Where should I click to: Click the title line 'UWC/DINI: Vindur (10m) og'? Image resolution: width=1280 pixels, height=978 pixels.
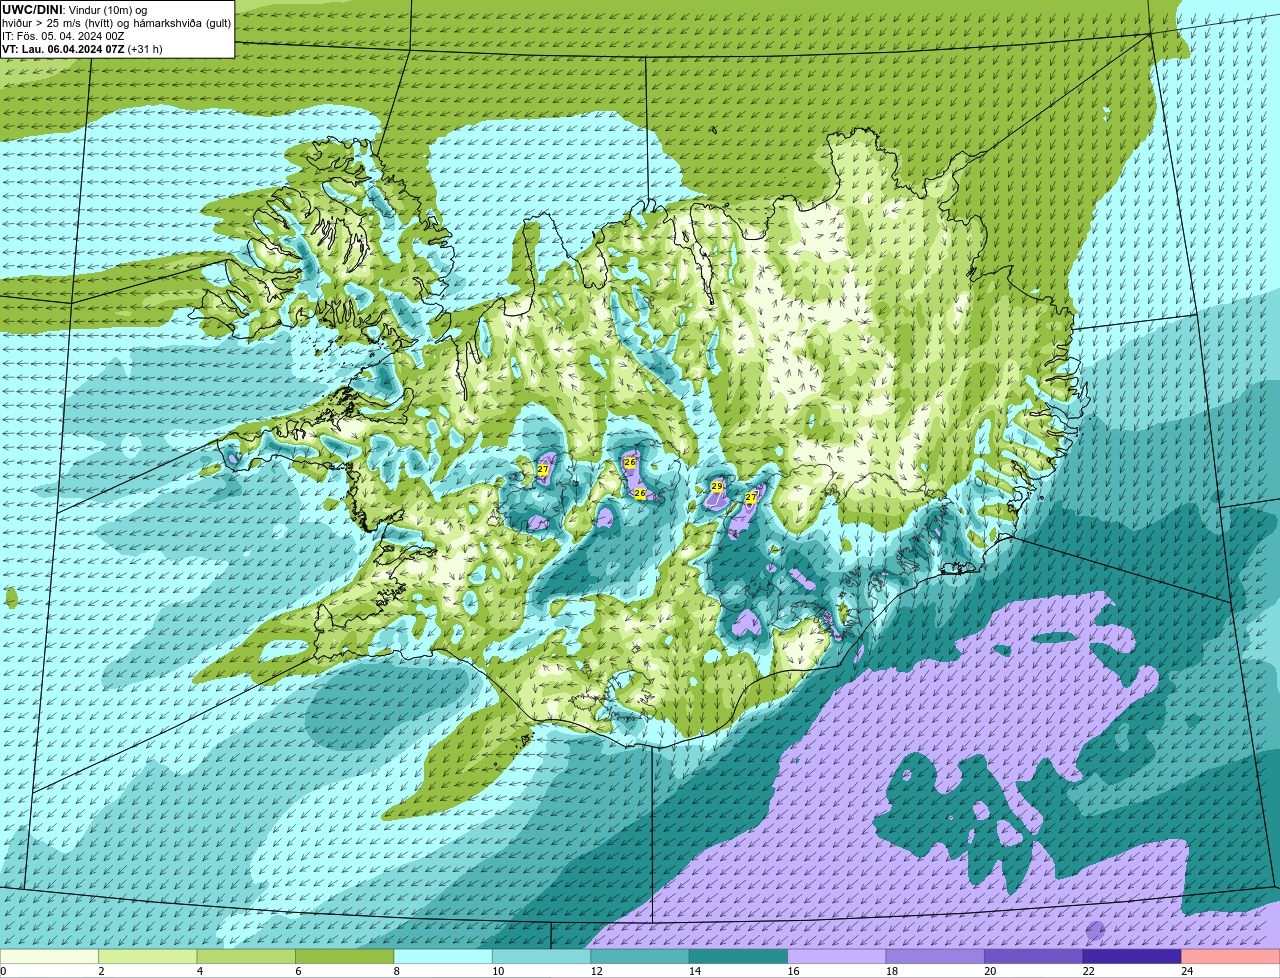[x=74, y=9]
